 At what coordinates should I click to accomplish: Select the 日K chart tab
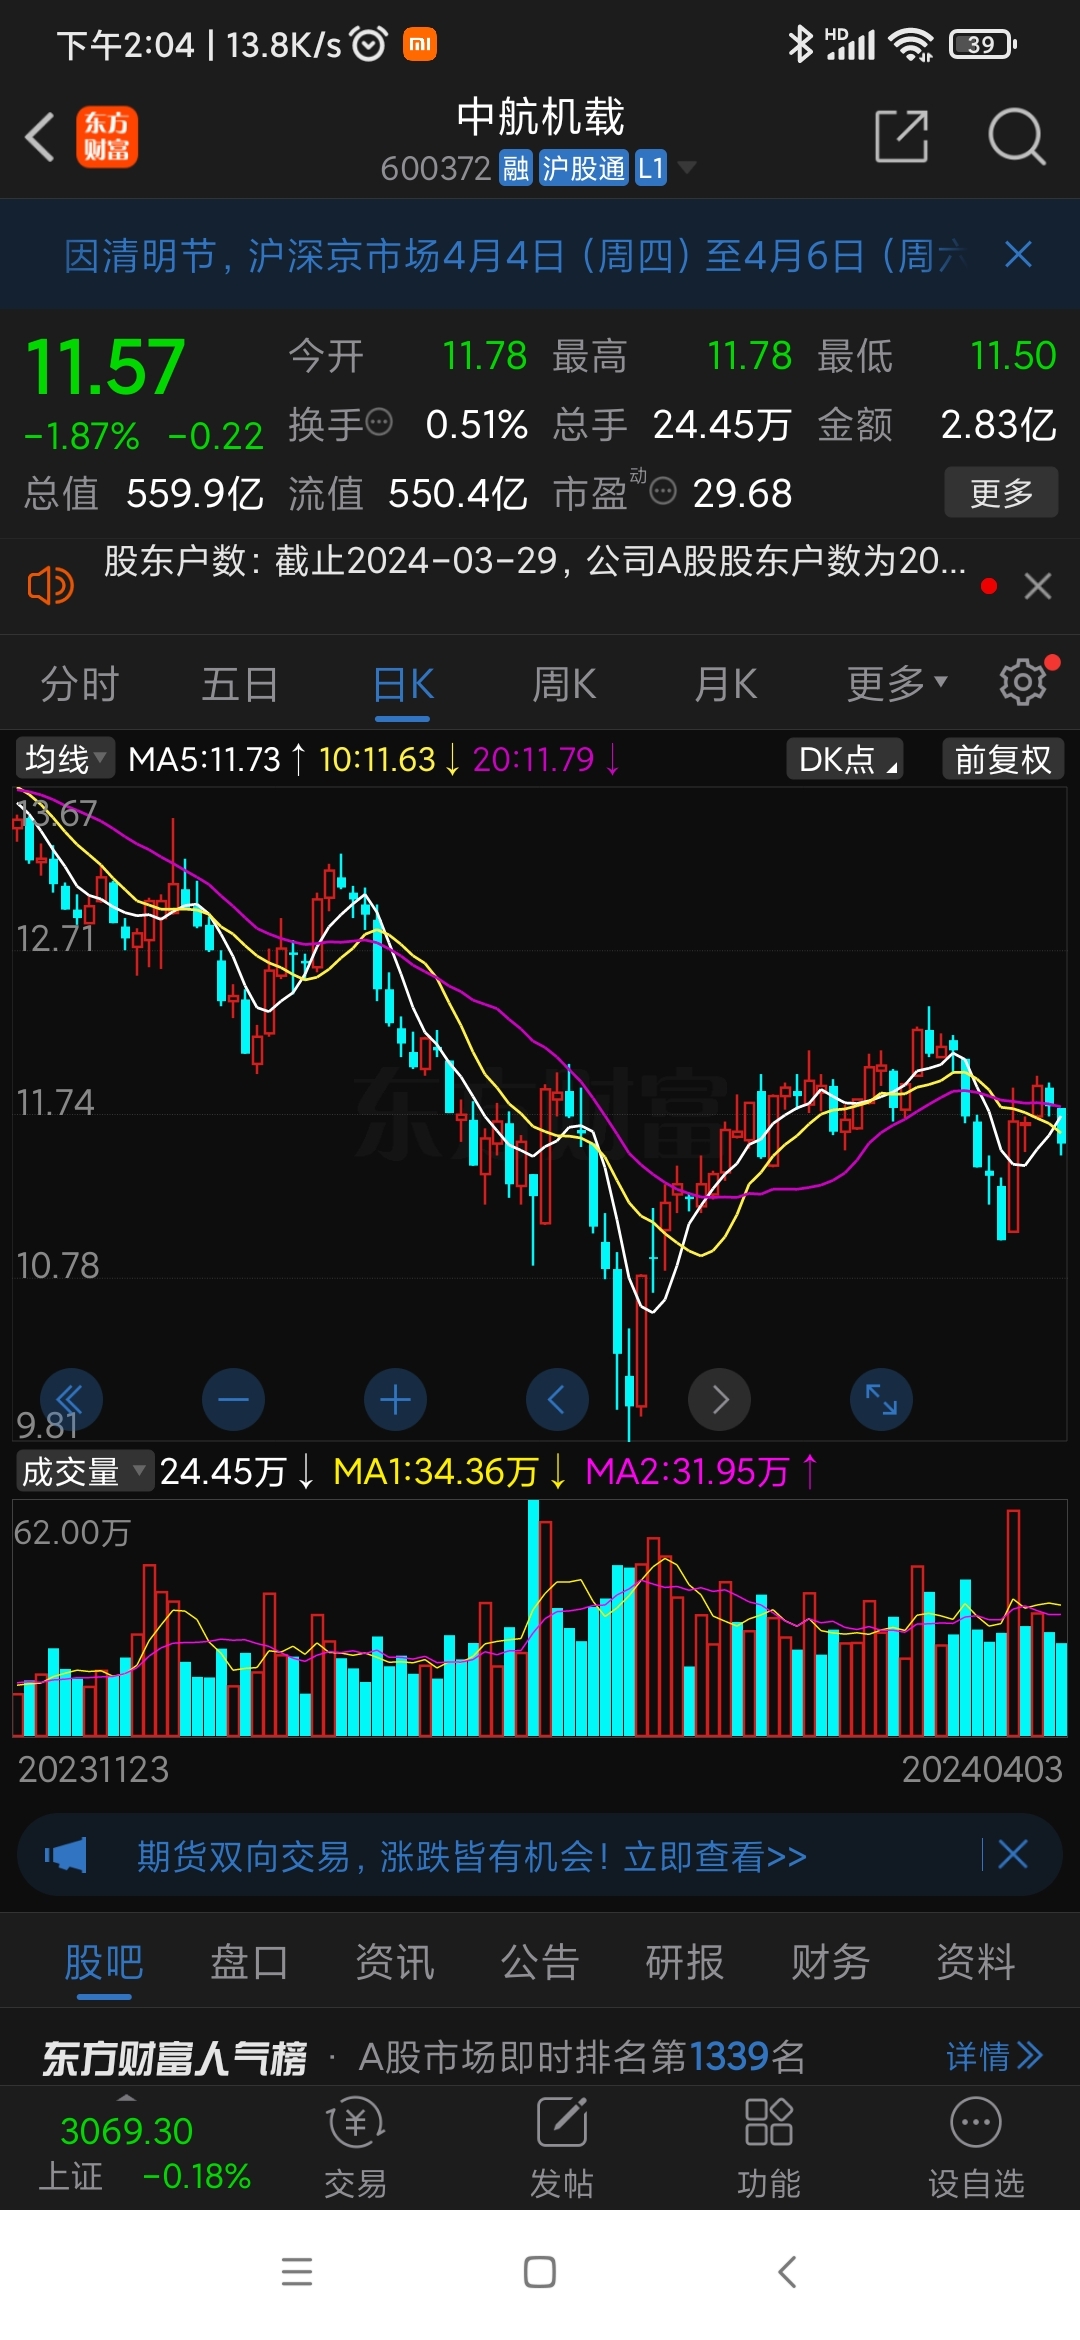click(x=403, y=685)
